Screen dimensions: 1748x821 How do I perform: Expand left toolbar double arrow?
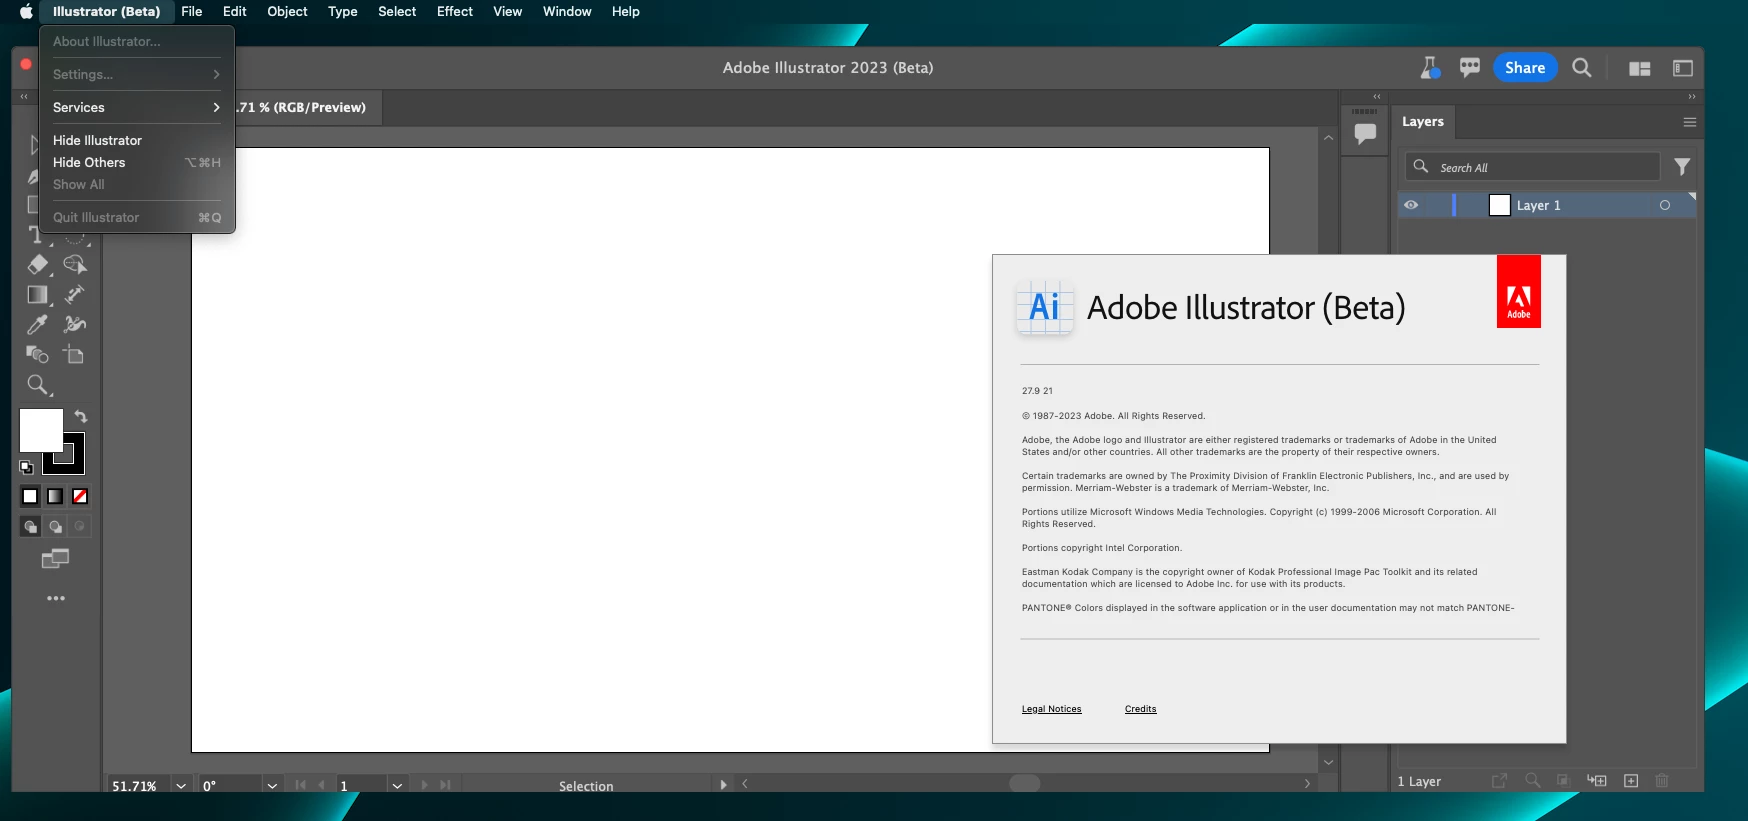point(24,96)
